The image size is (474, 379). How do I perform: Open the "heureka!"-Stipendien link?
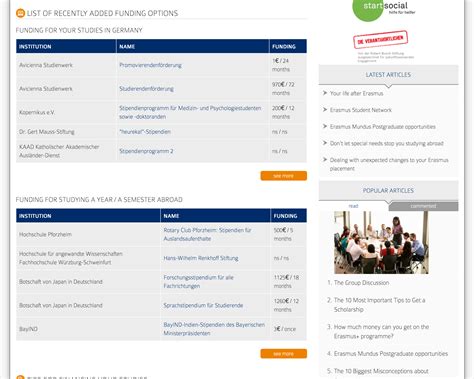[145, 132]
